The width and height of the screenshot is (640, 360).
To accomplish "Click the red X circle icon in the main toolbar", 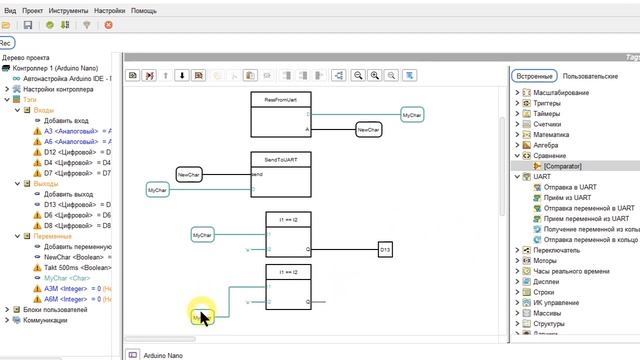I will [x=109, y=25].
